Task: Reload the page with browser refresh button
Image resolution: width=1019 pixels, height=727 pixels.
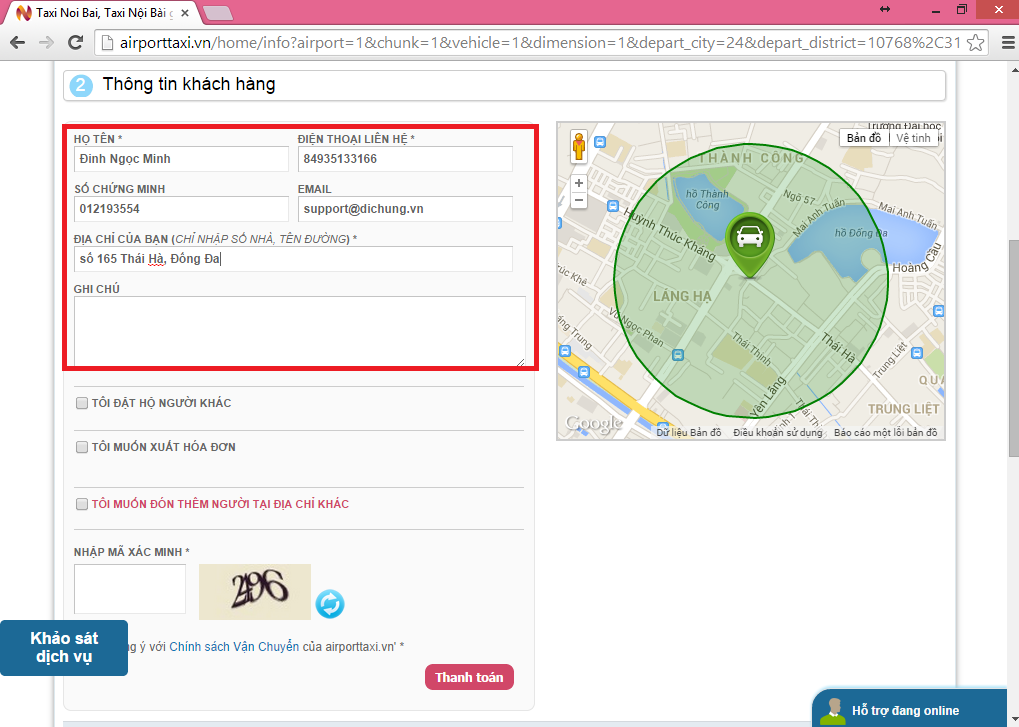Action: 74,43
